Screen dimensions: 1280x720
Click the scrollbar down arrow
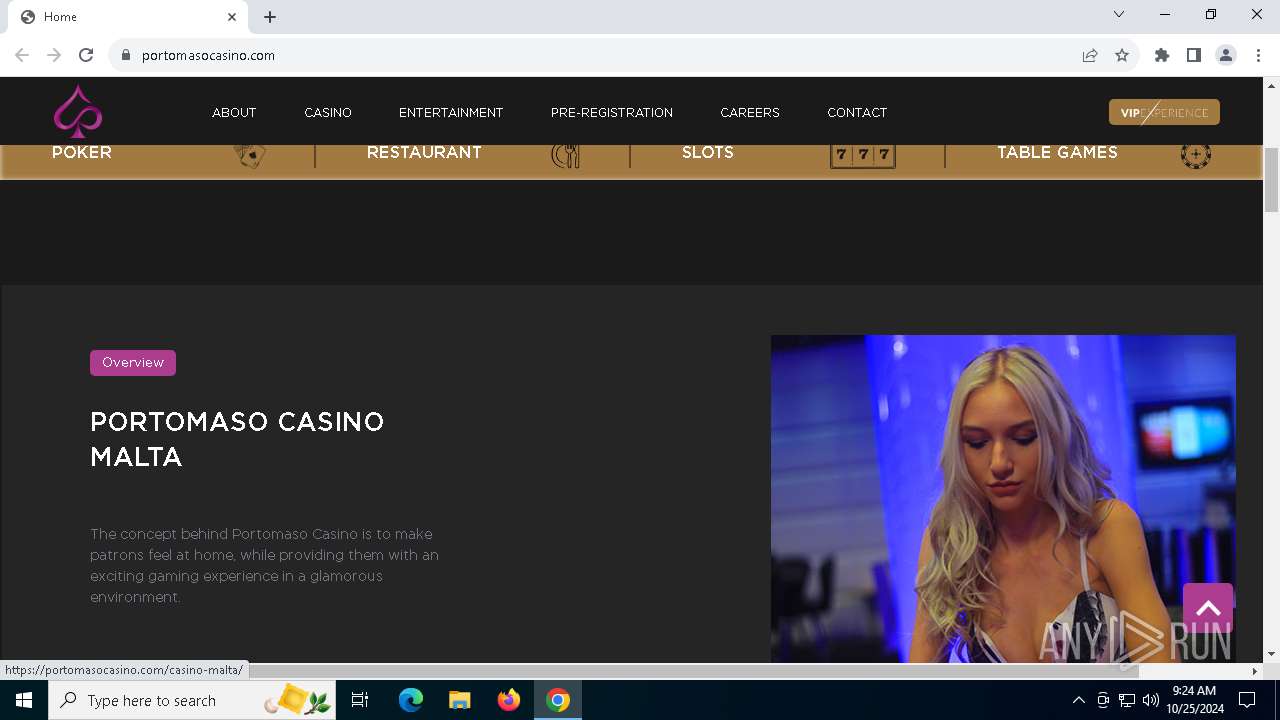1271,654
